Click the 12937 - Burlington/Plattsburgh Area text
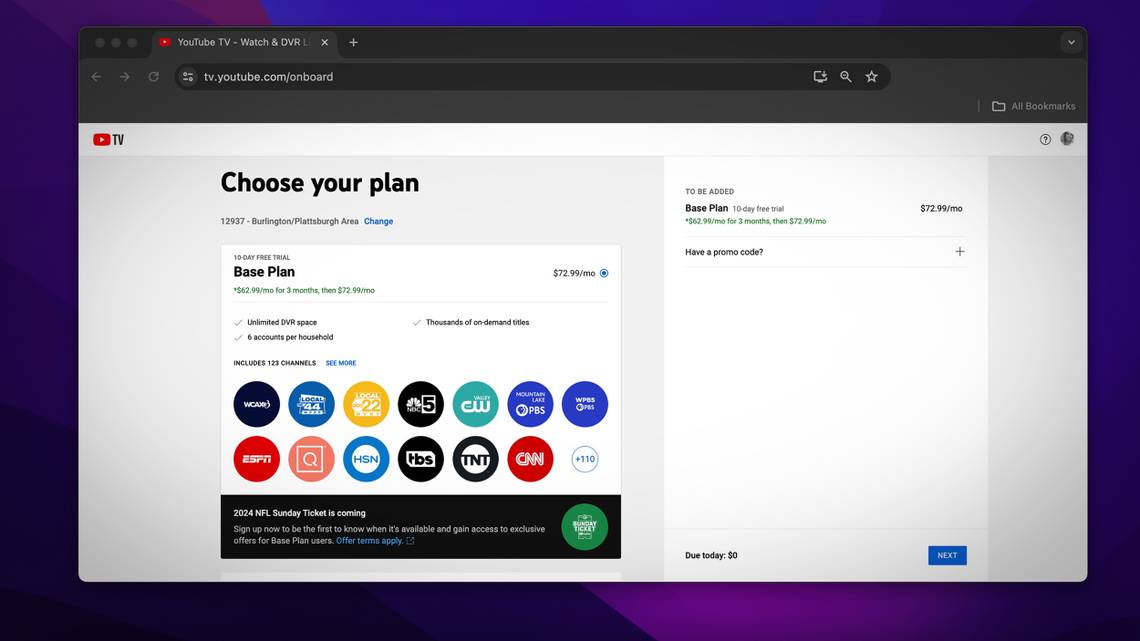 [x=289, y=221]
